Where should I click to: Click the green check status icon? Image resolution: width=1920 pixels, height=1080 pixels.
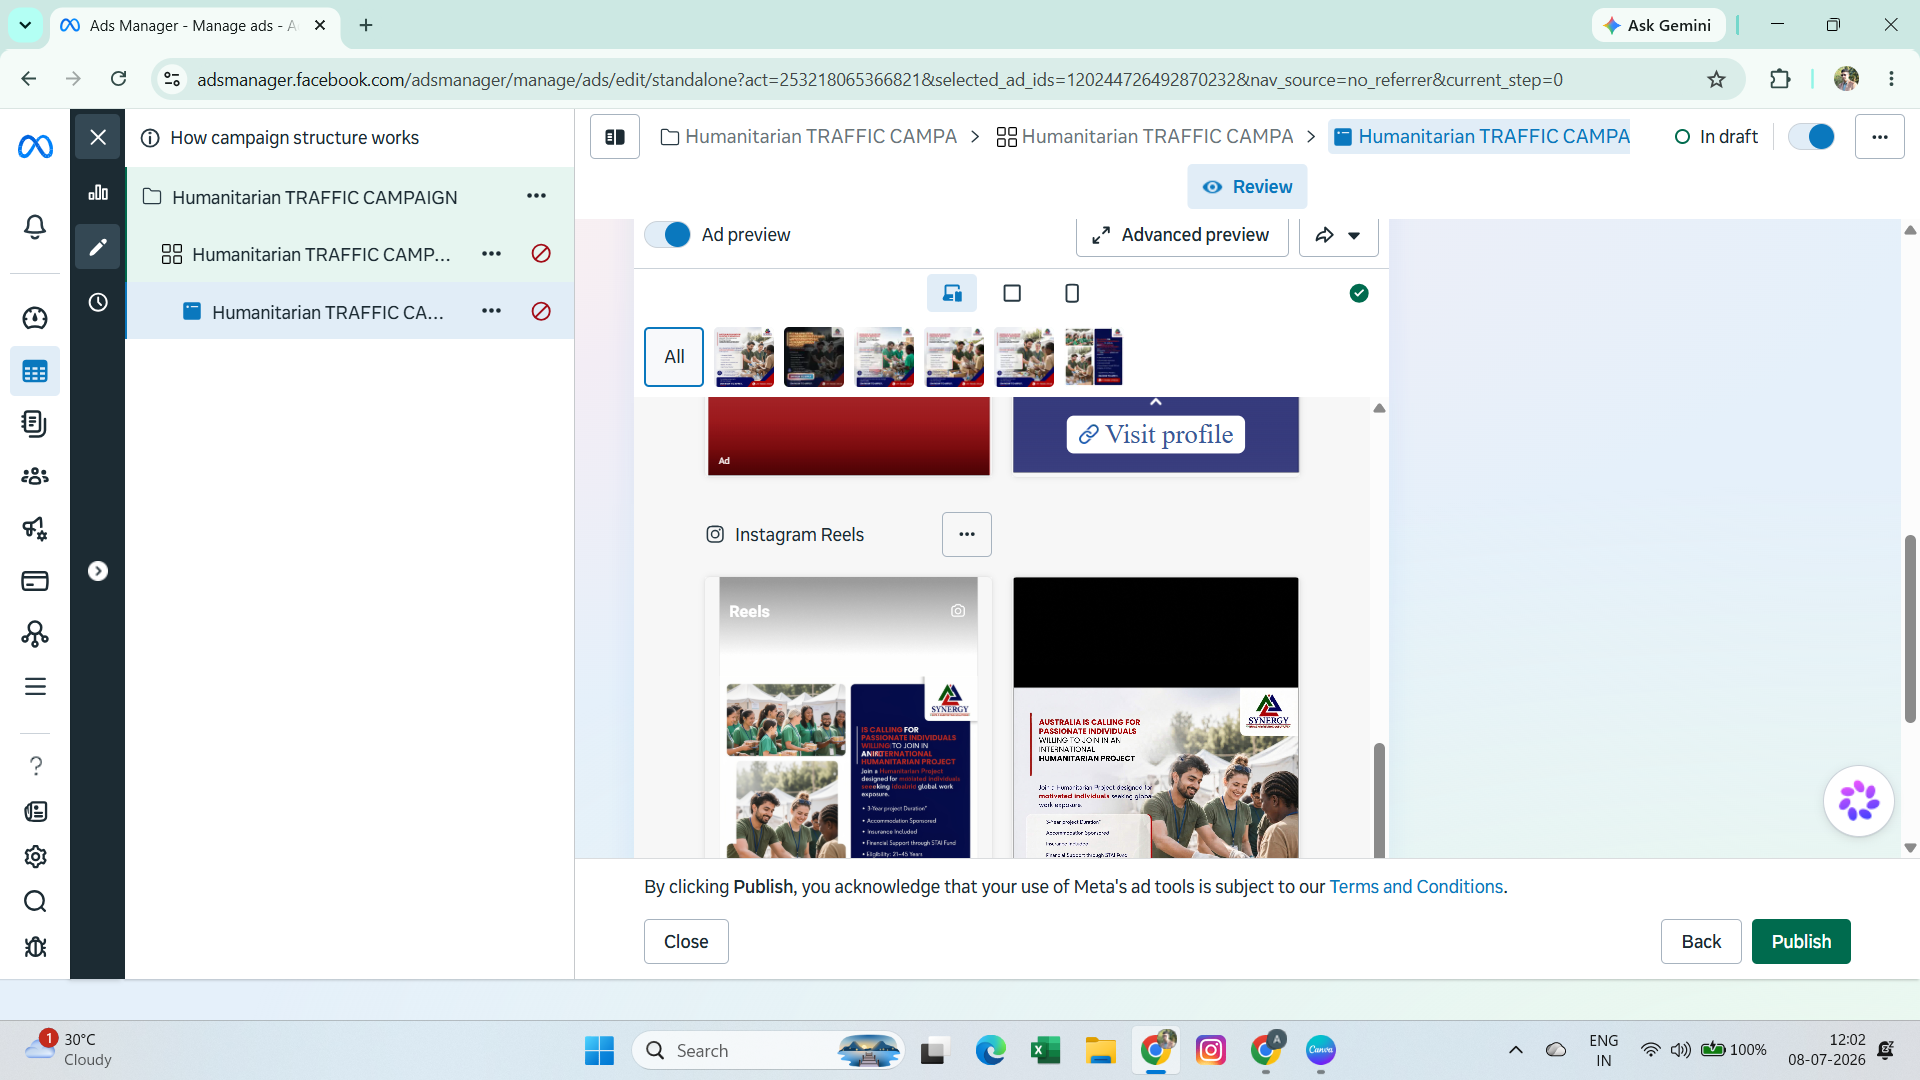pyautogui.click(x=1359, y=293)
